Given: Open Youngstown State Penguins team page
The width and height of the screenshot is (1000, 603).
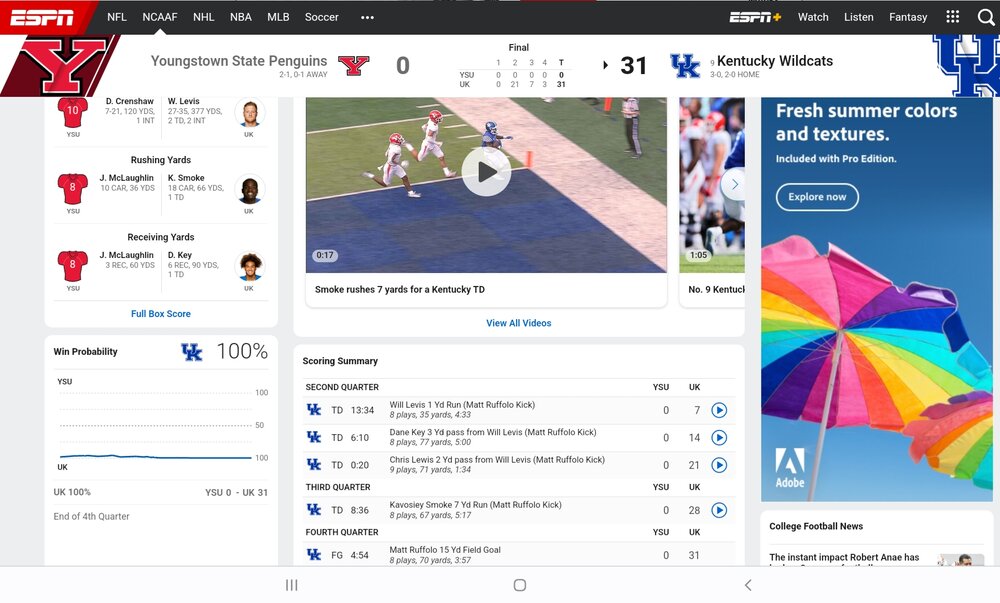Looking at the screenshot, I should [239, 61].
